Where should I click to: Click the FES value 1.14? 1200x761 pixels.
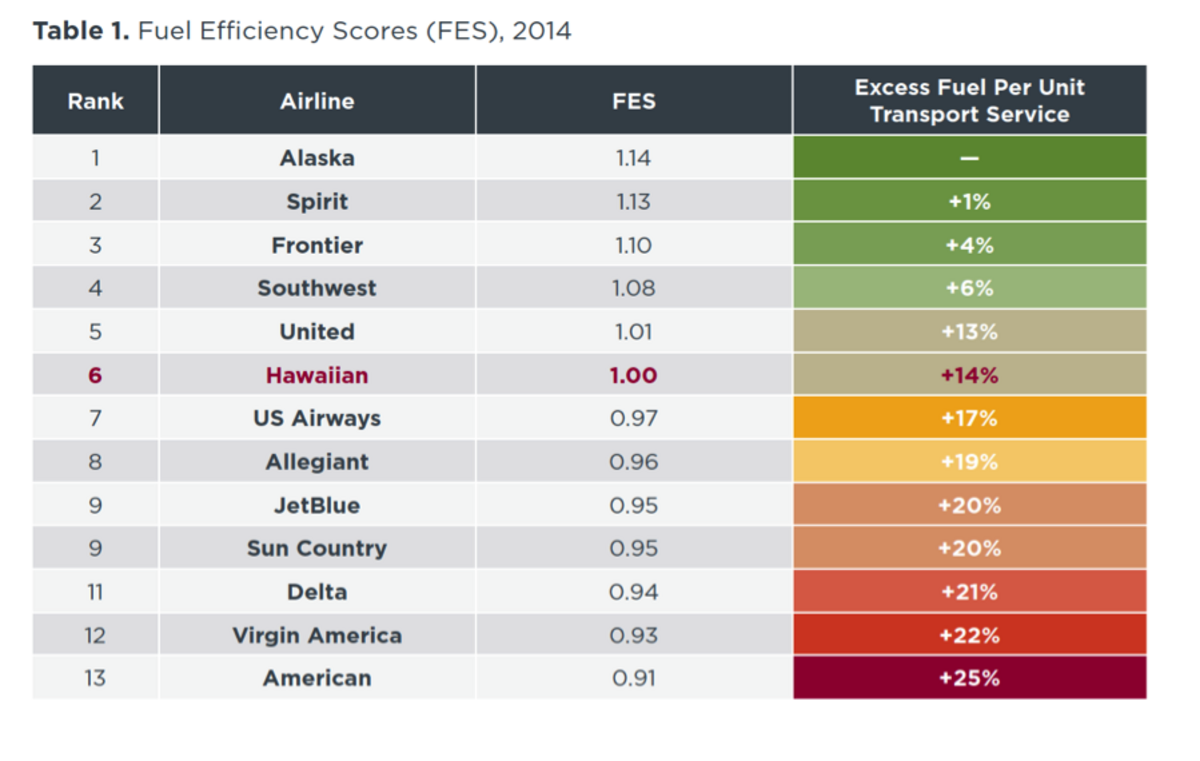coord(633,158)
